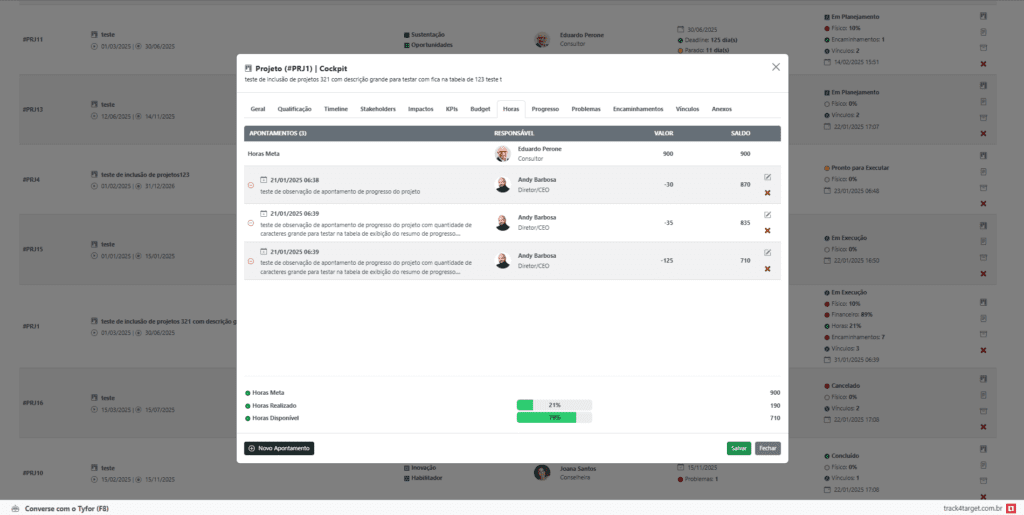Delete the appointment with value -30
The height and width of the screenshot is (515, 1024).
767,192
